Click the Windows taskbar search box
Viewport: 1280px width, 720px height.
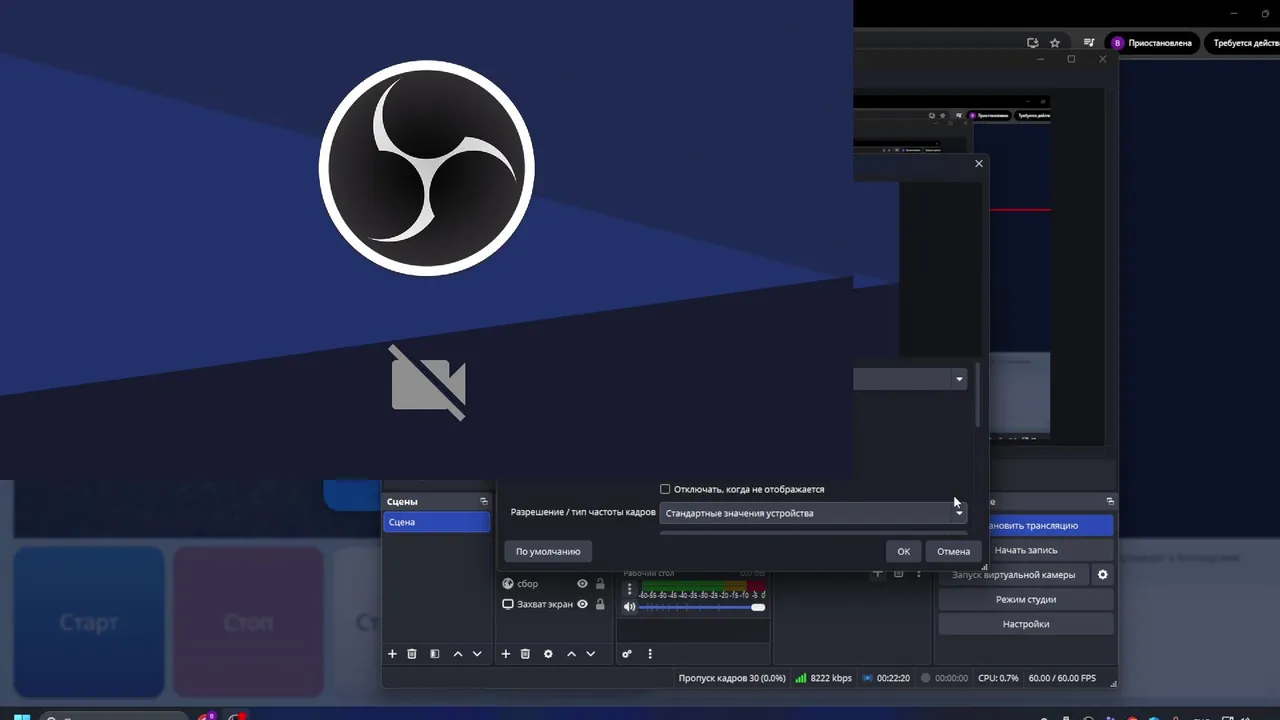point(113,716)
